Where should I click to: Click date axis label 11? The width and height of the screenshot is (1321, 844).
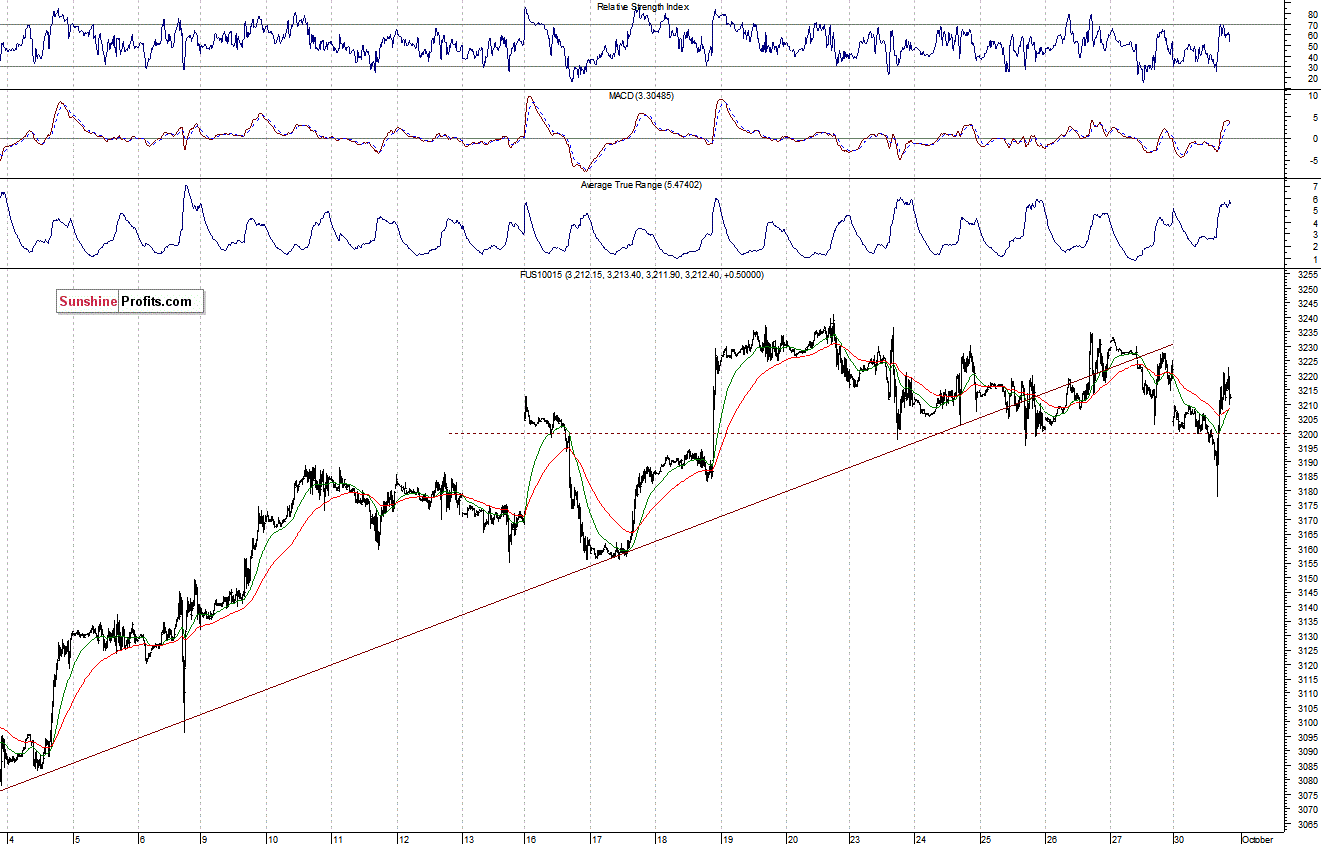tap(337, 839)
